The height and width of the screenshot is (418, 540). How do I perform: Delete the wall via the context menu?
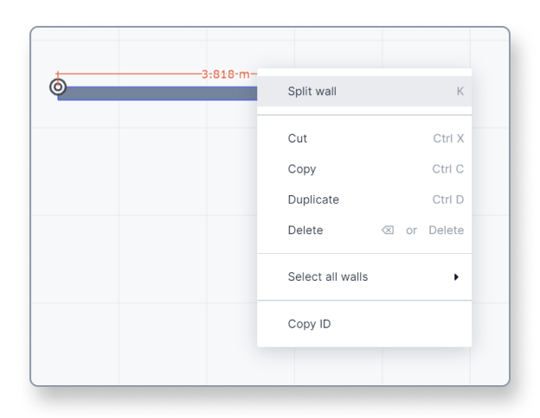364,230
